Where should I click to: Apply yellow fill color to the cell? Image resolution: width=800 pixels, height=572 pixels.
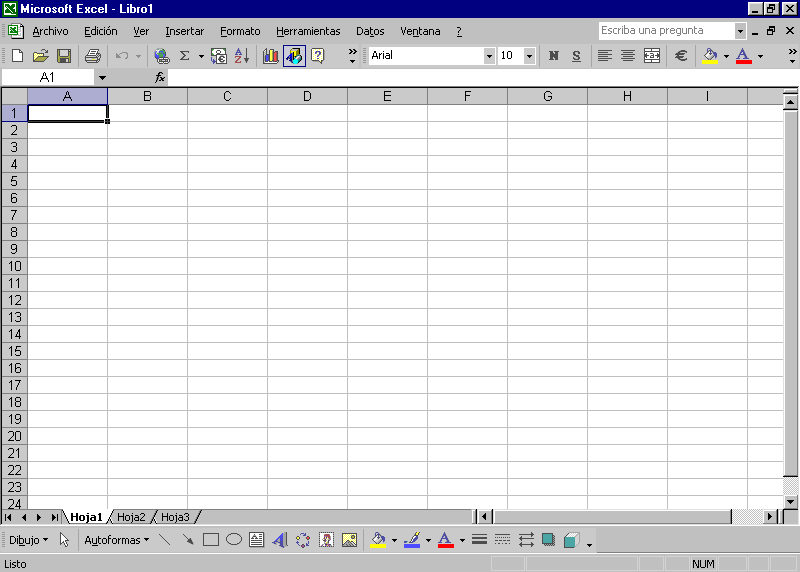[710, 56]
